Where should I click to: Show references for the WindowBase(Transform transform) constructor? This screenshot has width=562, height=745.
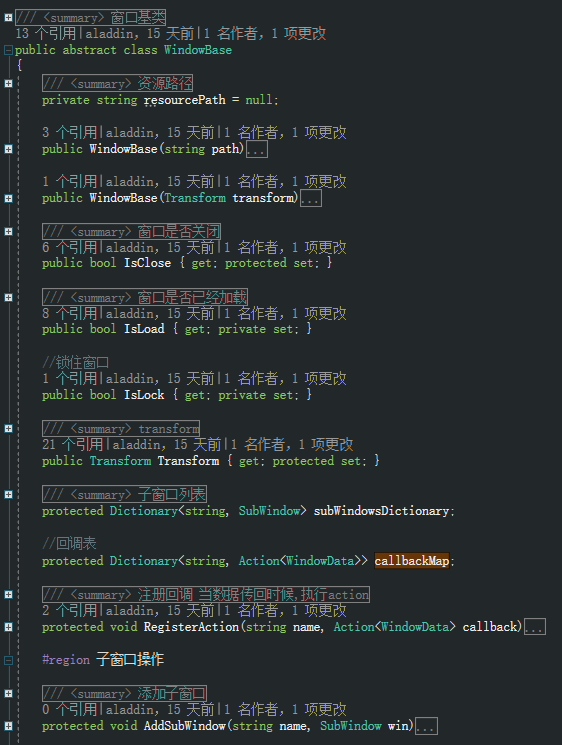69,181
